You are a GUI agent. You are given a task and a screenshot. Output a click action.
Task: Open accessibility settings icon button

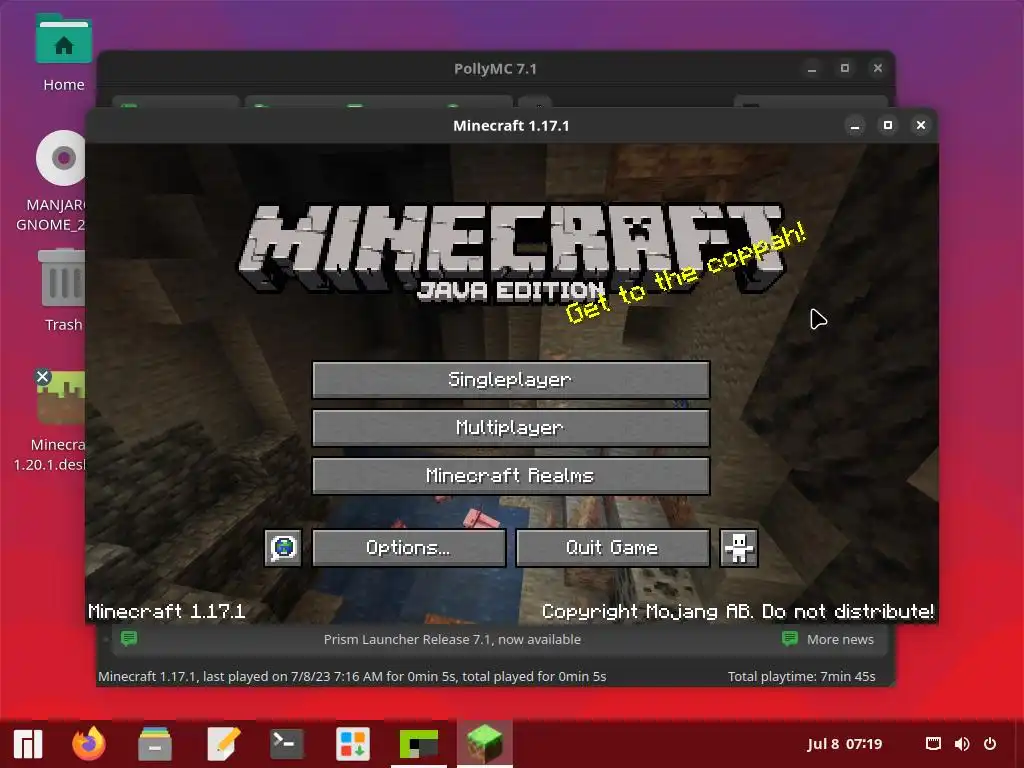(x=739, y=547)
